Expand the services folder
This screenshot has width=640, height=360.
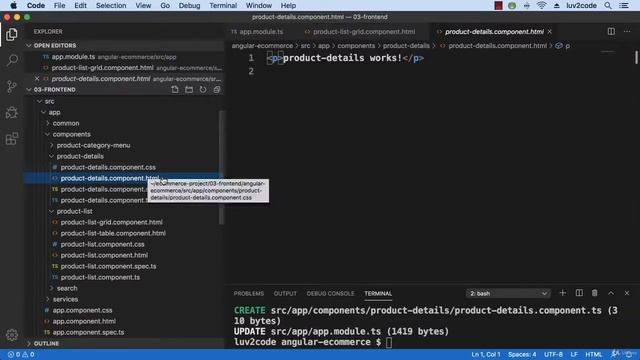[x=47, y=299]
